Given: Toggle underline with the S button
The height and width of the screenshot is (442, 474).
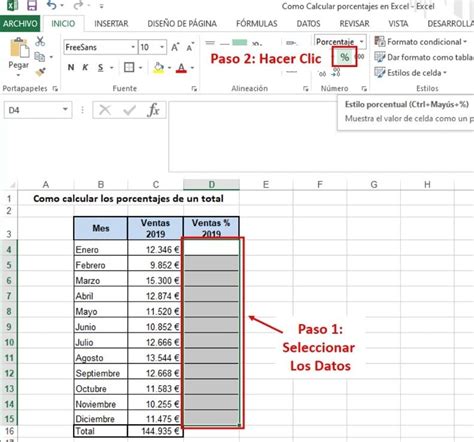Looking at the screenshot, I should click(101, 68).
